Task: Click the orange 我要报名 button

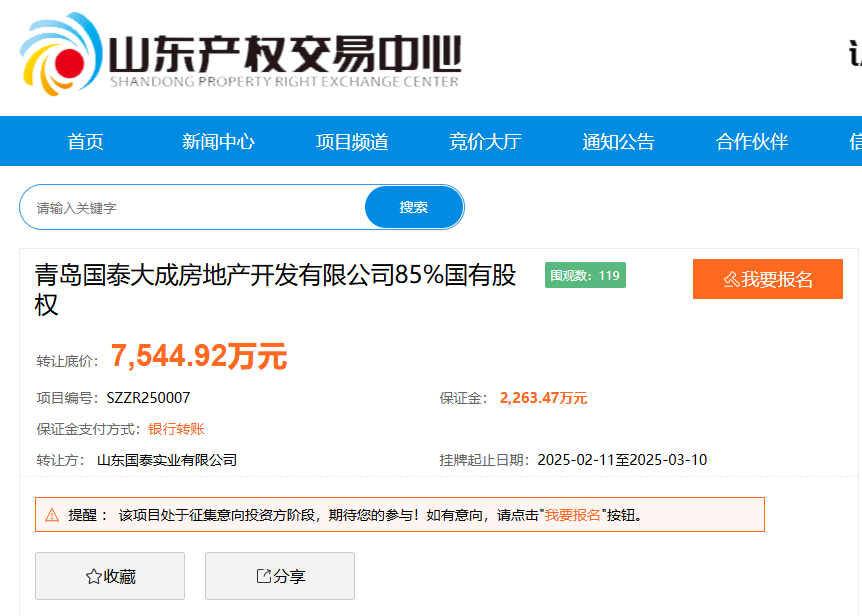Action: tap(767, 279)
